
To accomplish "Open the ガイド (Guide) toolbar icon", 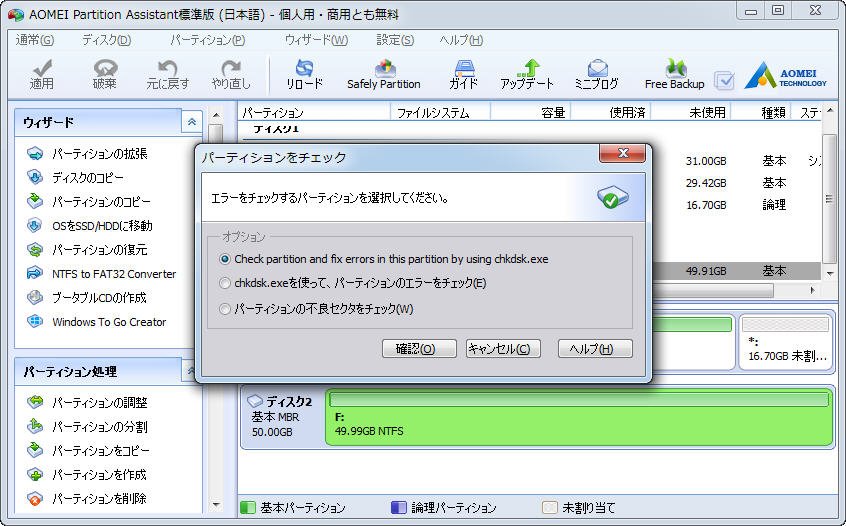I will pyautogui.click(x=463, y=74).
